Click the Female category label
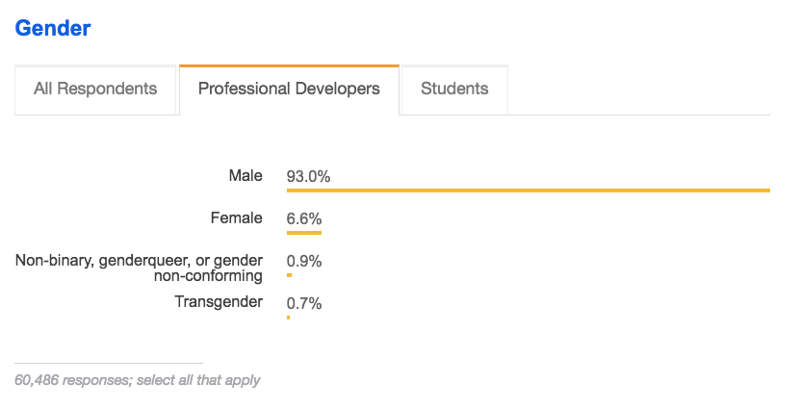800x407 pixels. point(238,218)
